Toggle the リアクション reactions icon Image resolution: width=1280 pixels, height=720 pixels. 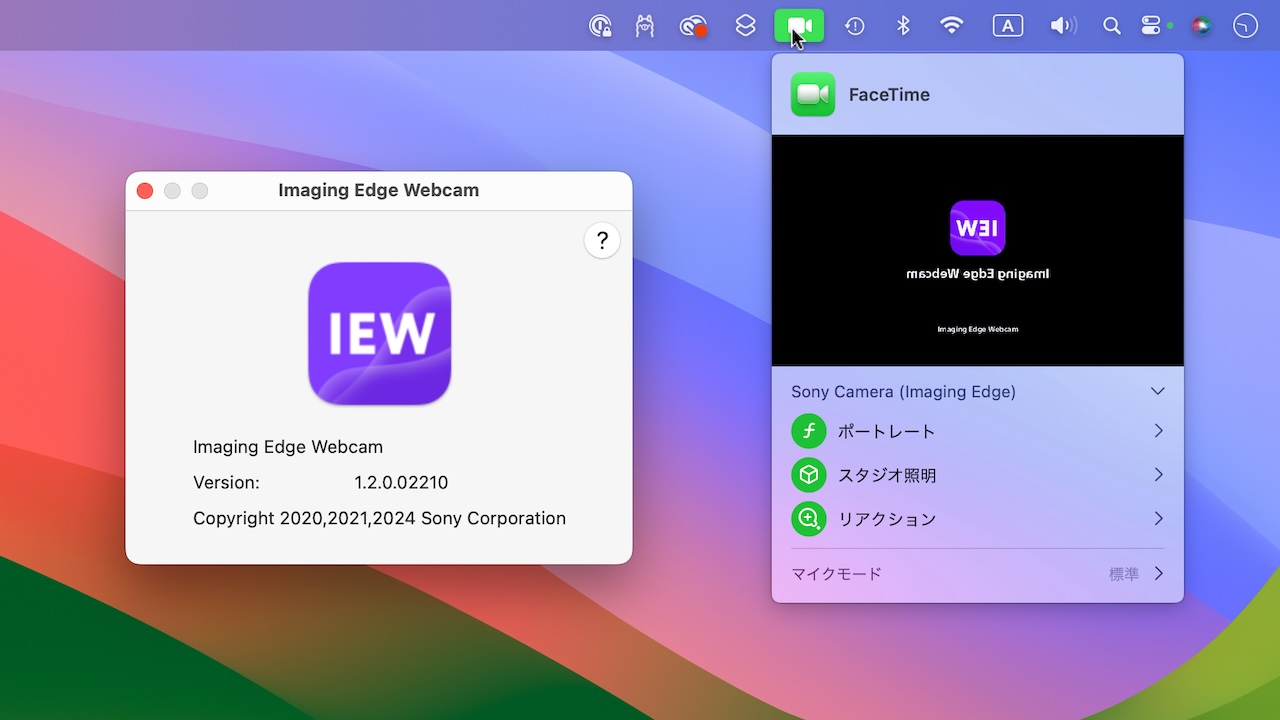809,519
